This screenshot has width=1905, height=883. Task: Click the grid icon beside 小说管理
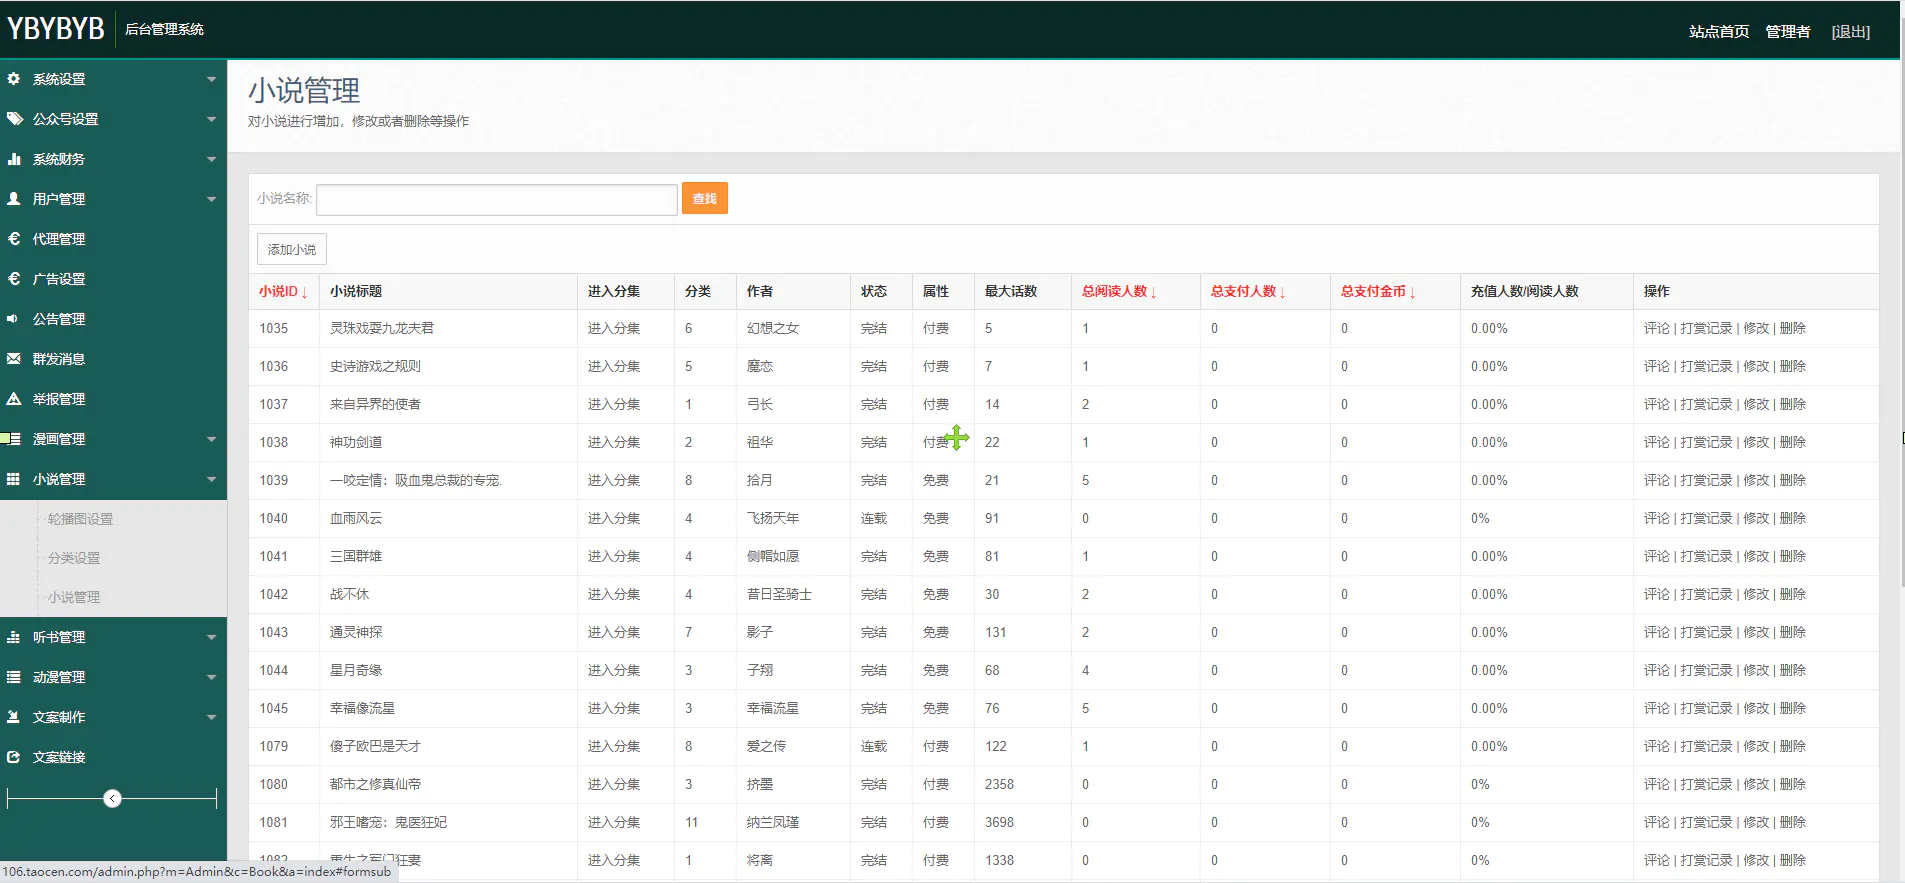(14, 479)
